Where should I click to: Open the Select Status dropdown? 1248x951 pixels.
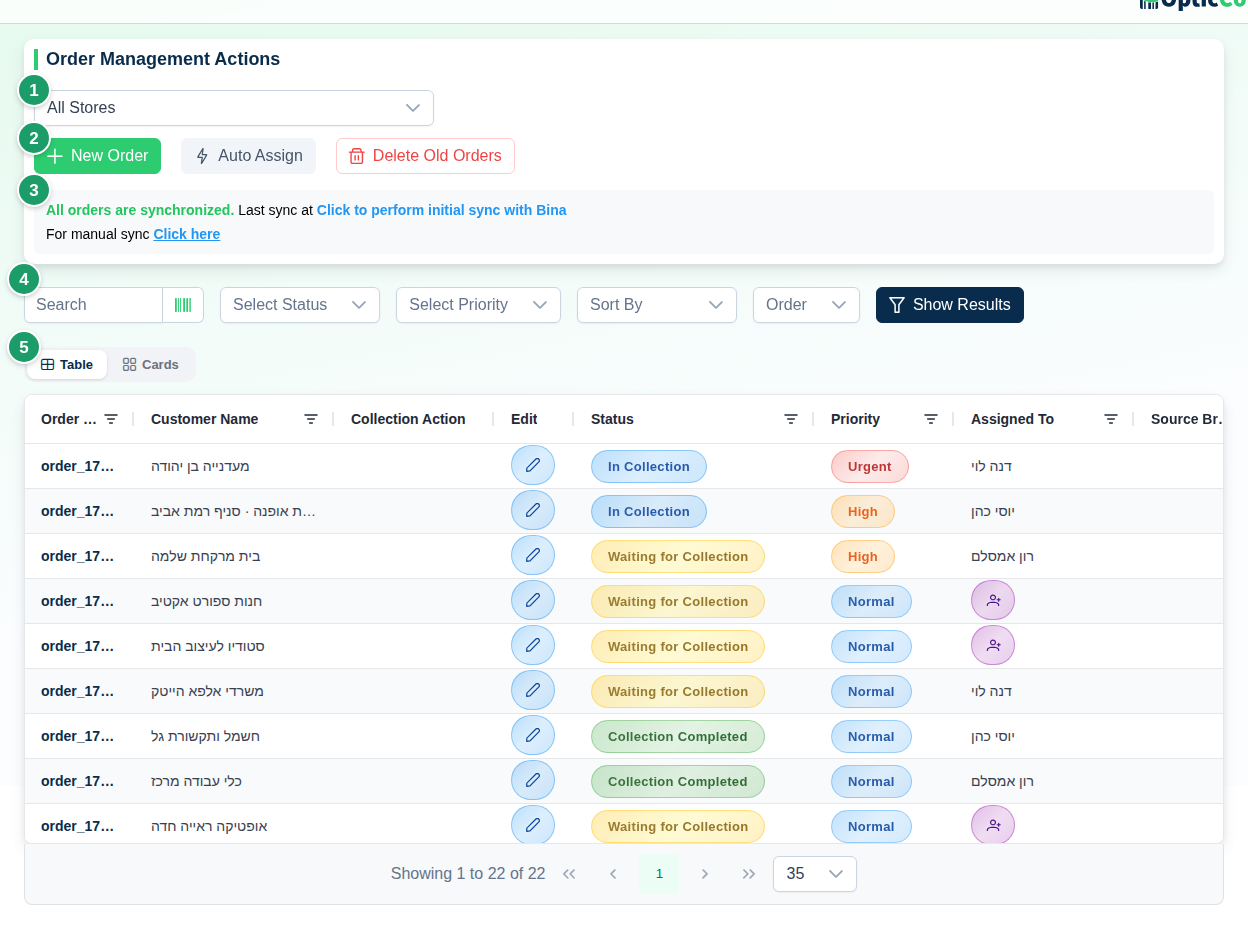click(x=300, y=305)
